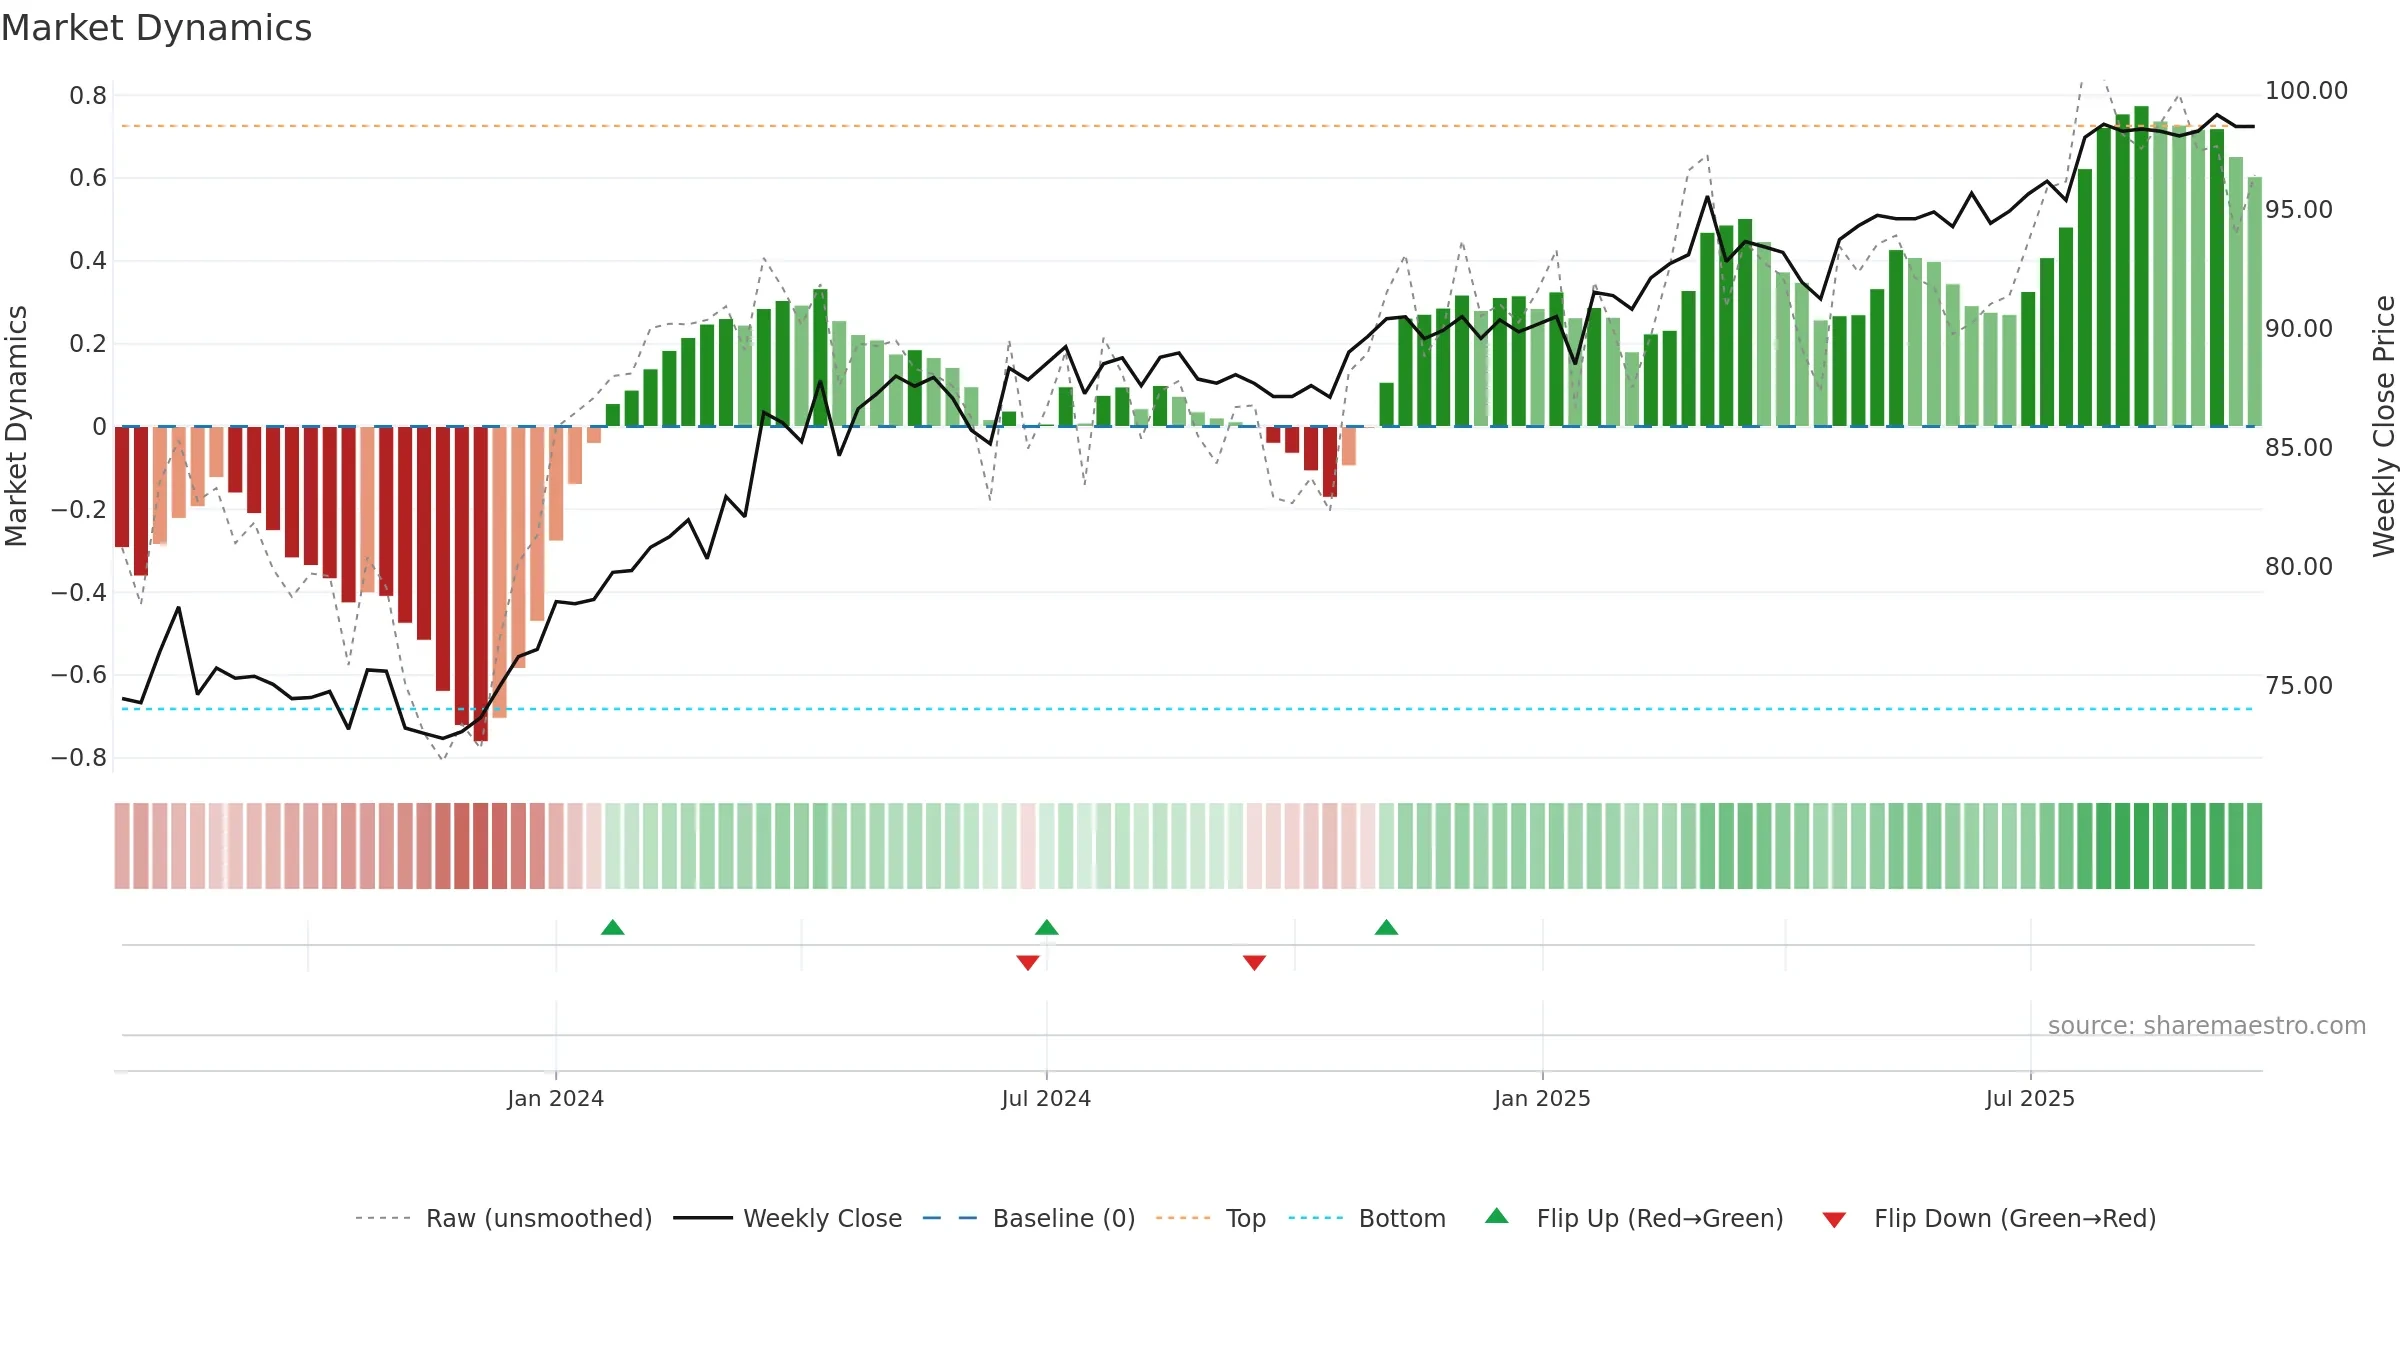Click the red flip-down marker before Jul 2024

pos(1028,962)
